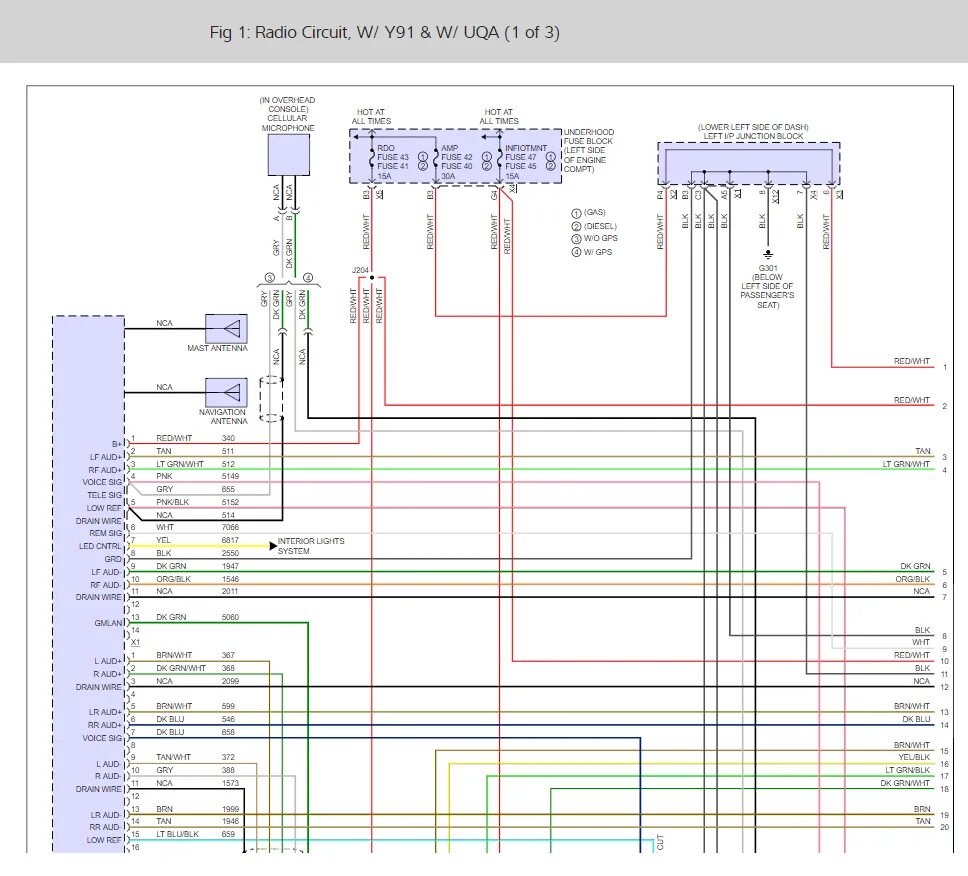Image resolution: width=968 pixels, height=876 pixels.
Task: Click the 'GRD' pin label
Action: [113, 559]
